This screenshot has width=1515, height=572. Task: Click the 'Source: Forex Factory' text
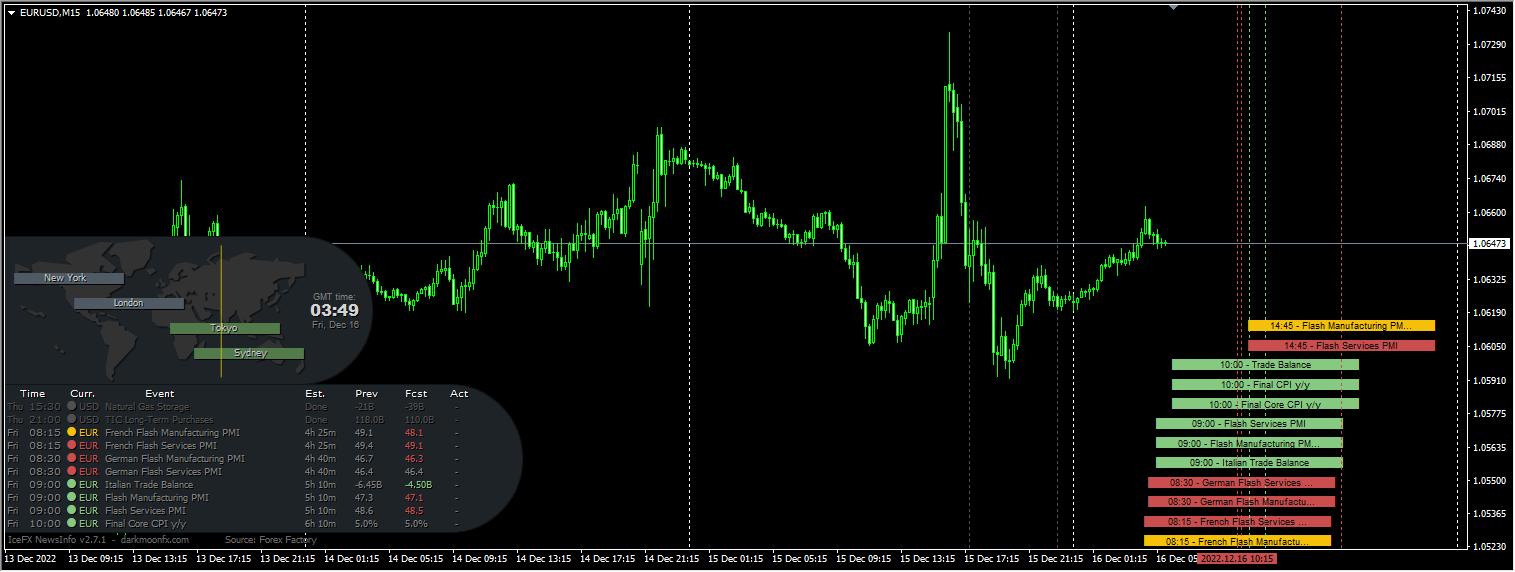coord(271,540)
